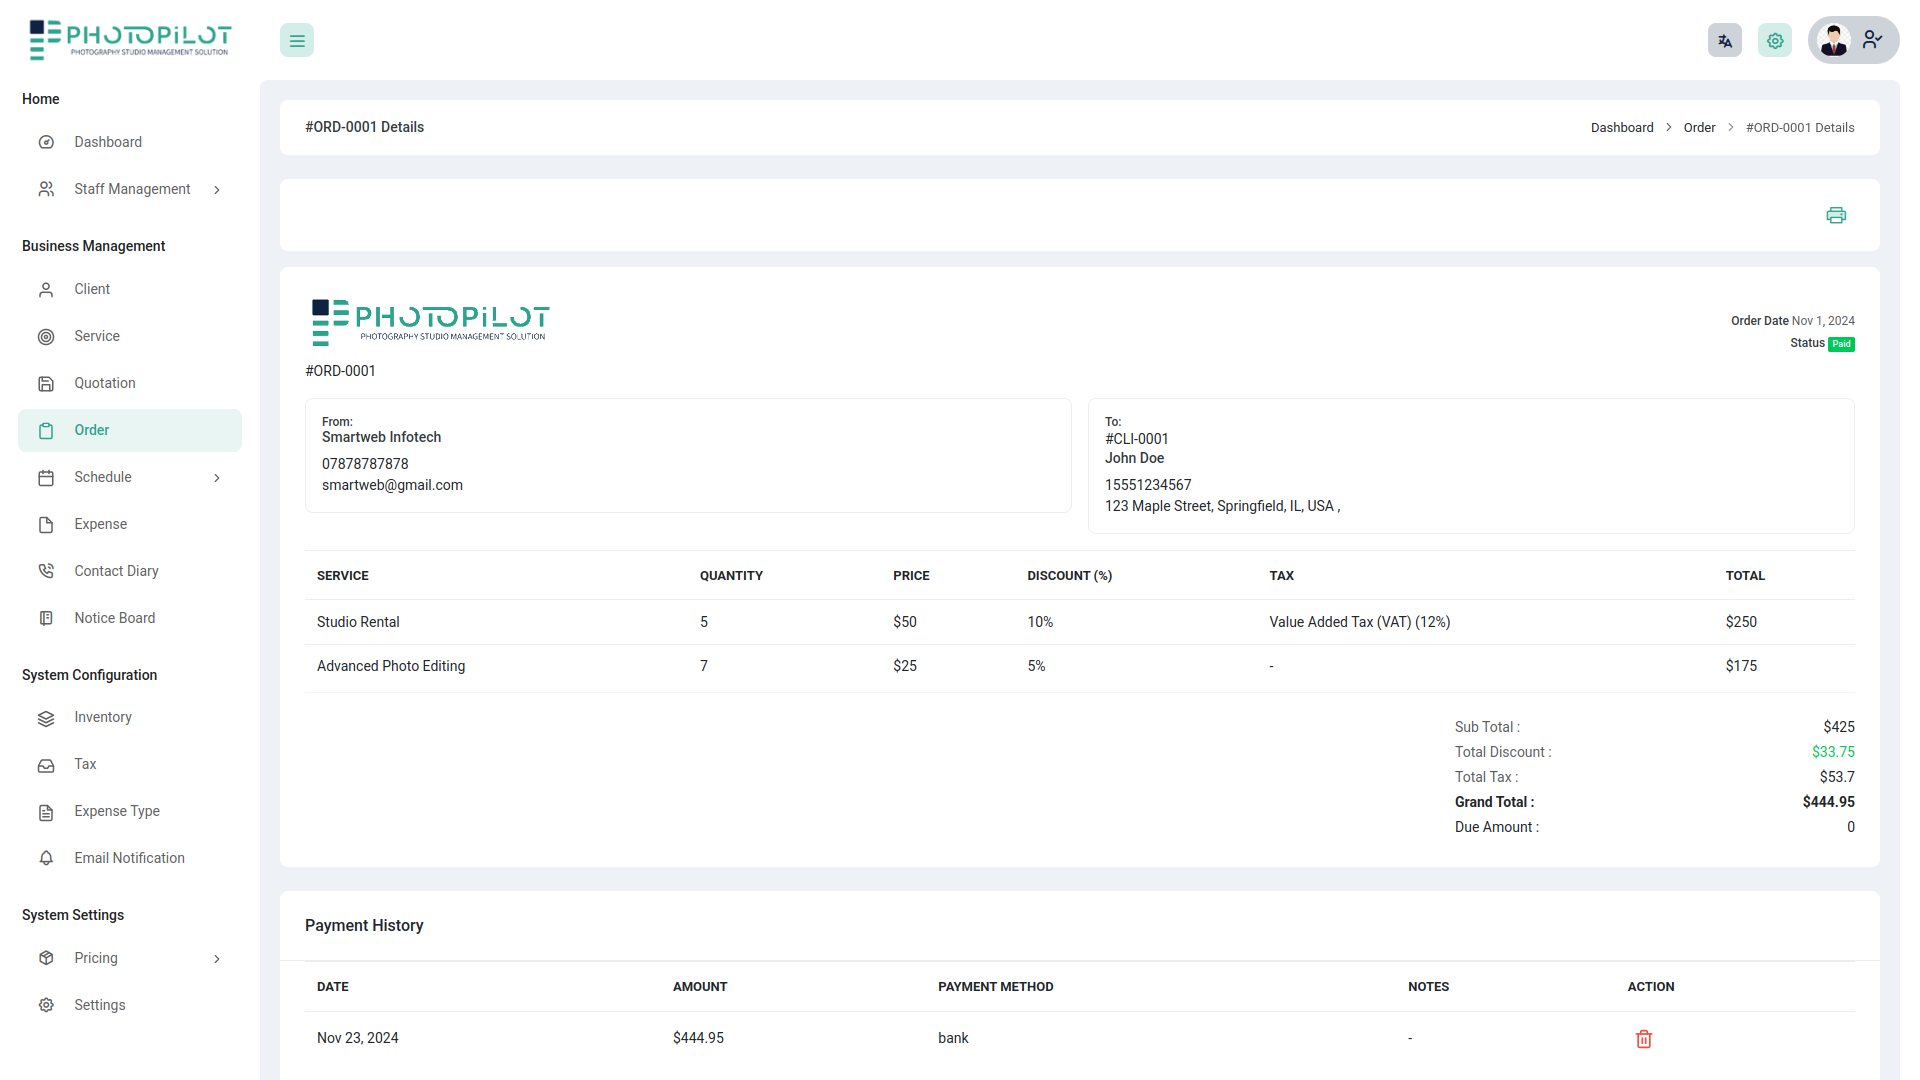This screenshot has height=1080, width=1920.
Task: Go to Client page
Action: coord(92,289)
